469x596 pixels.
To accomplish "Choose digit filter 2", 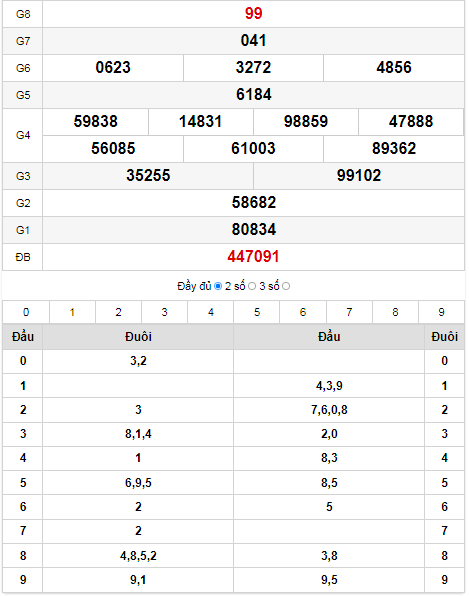I will coord(118,312).
